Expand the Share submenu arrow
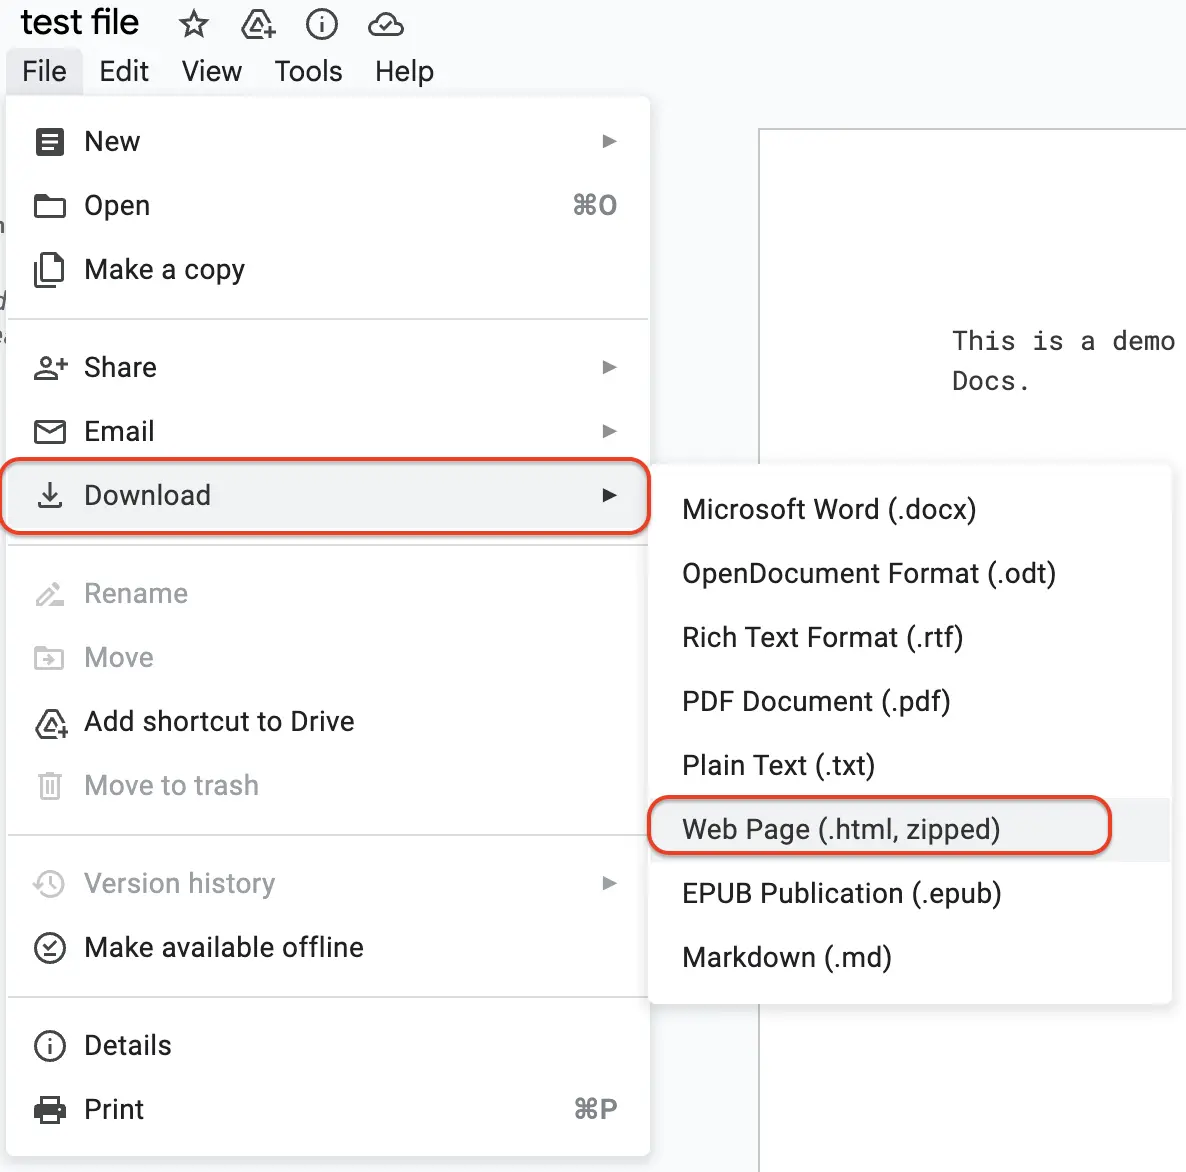The width and height of the screenshot is (1186, 1172). click(x=609, y=368)
